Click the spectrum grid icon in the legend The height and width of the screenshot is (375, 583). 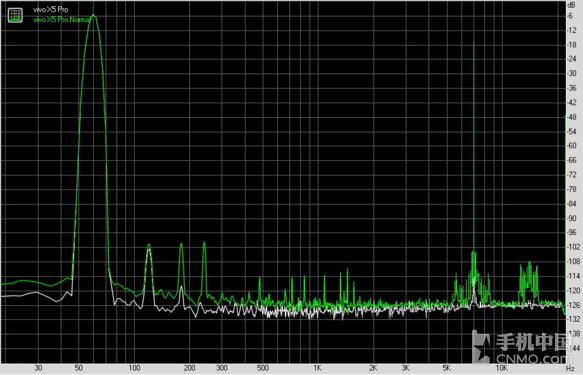coord(15,15)
